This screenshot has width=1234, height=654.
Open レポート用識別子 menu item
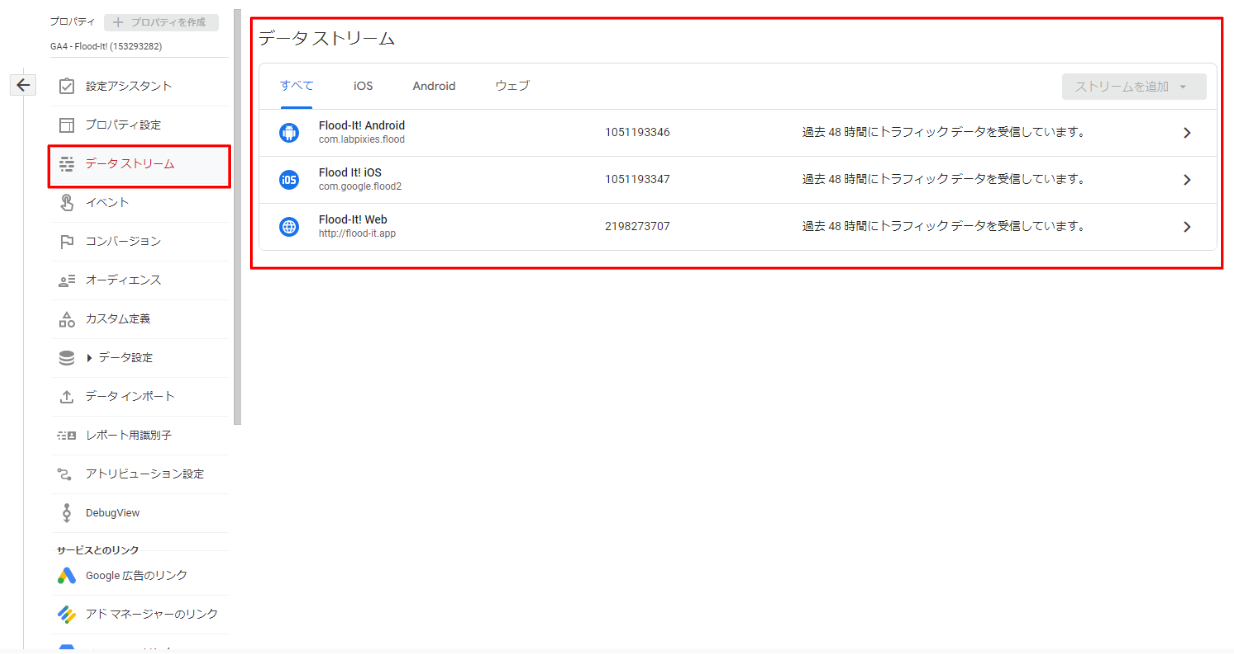coord(139,435)
